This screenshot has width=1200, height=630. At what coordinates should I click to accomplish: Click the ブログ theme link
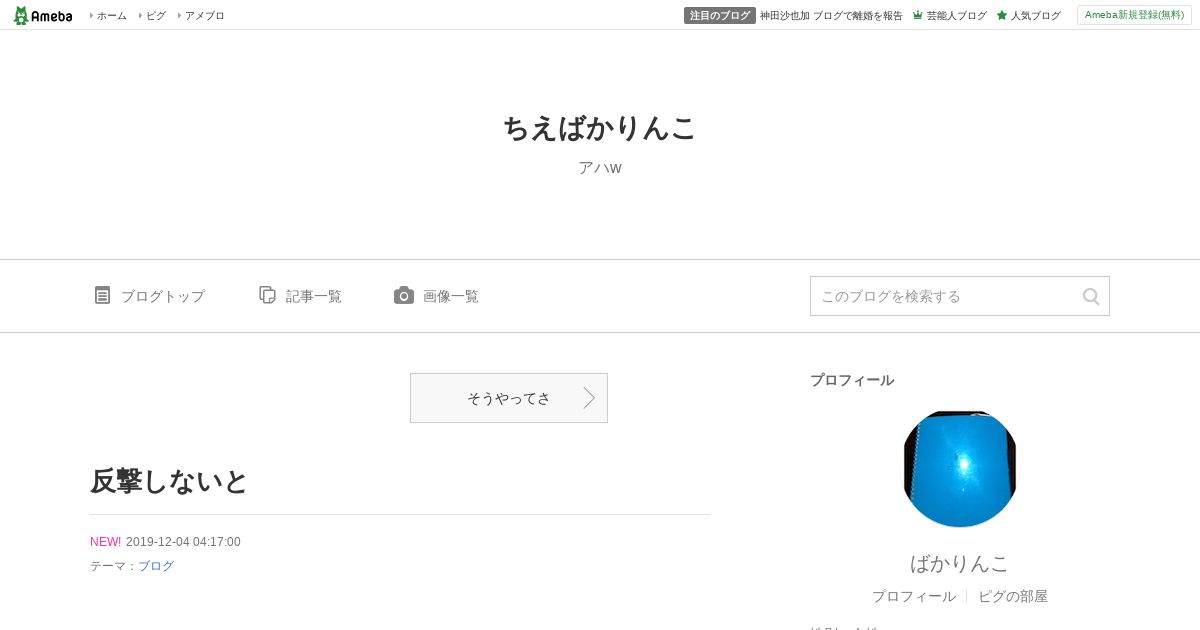[156, 566]
